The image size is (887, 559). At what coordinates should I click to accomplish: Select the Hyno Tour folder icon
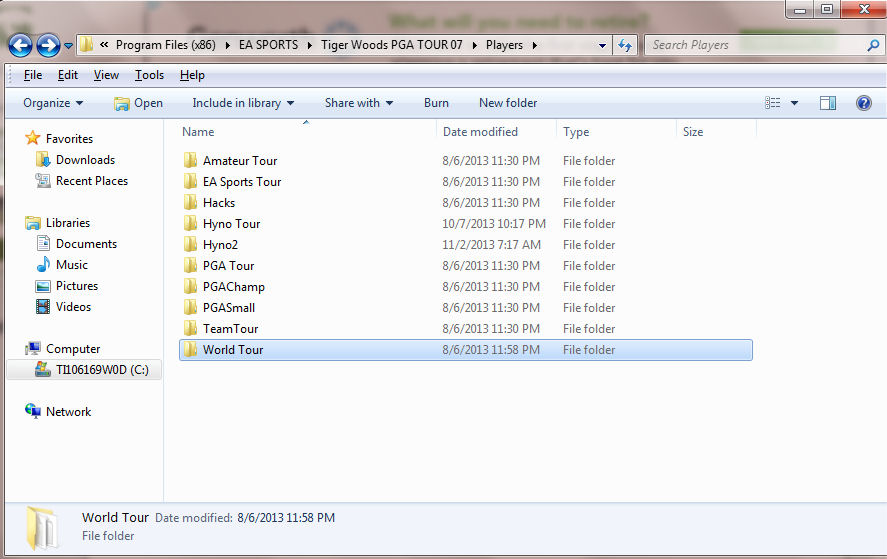pos(191,223)
